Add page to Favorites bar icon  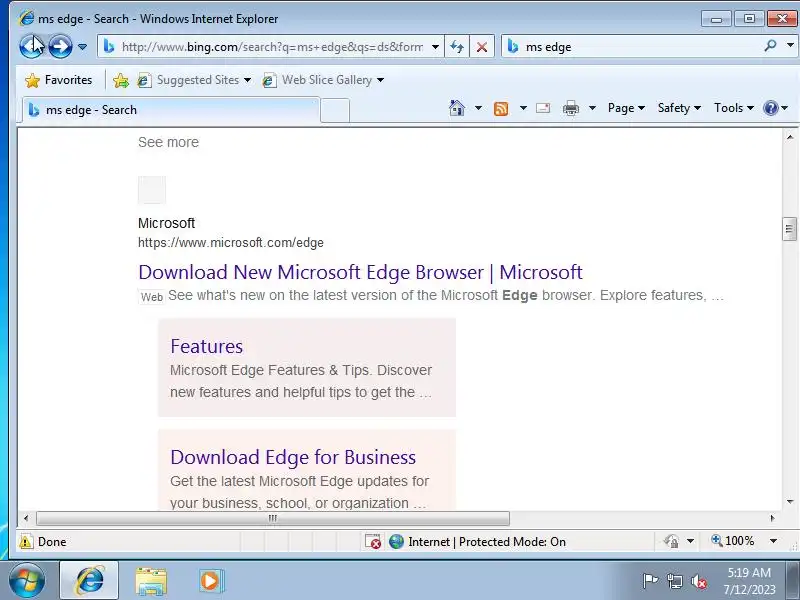click(121, 80)
